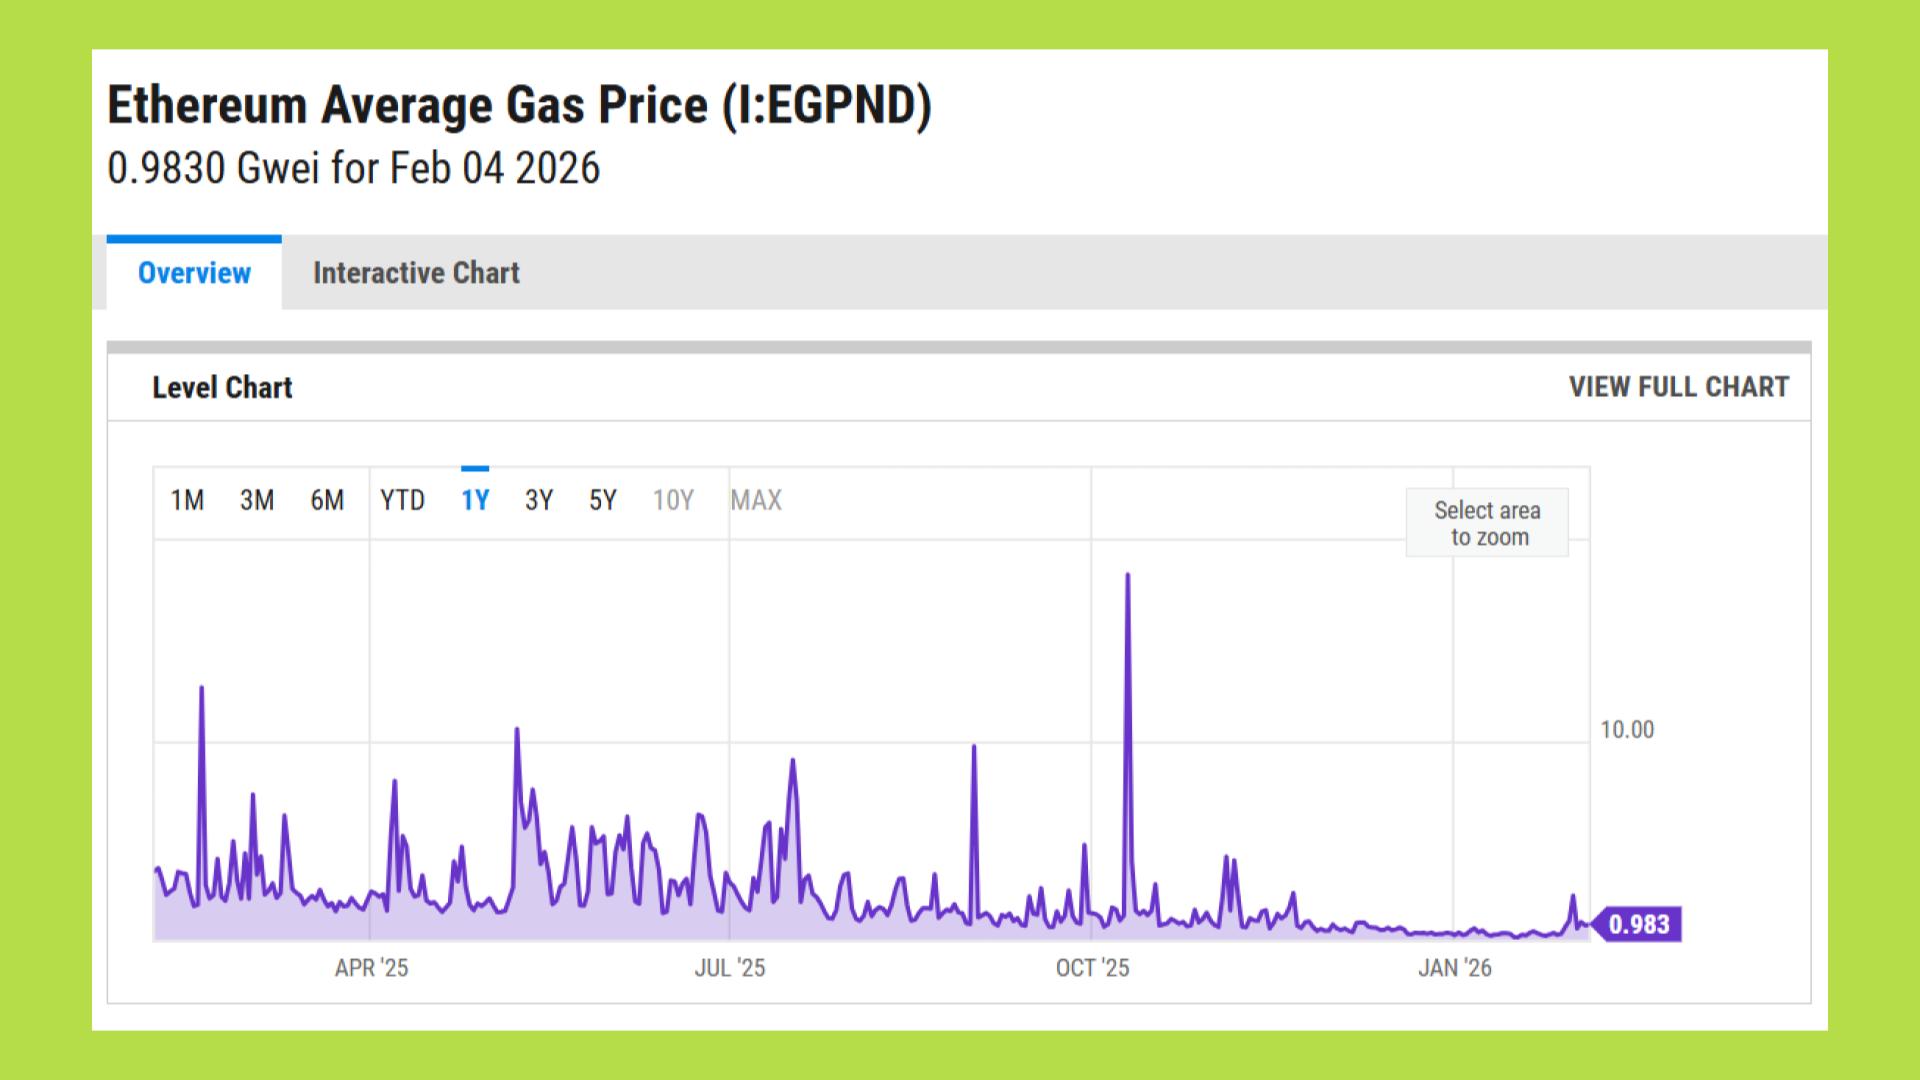The image size is (1920, 1080).
Task: Select the 3M time range
Action: (257, 500)
